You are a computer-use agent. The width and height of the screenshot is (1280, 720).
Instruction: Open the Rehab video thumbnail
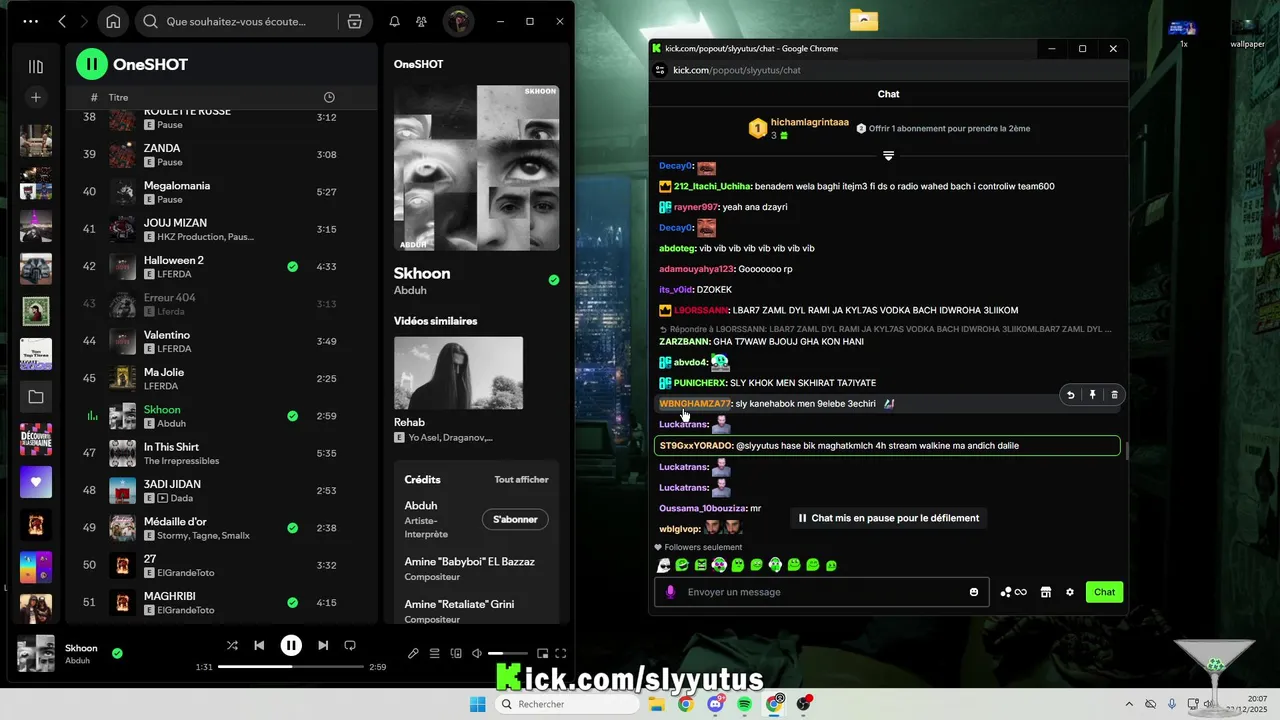coord(458,373)
